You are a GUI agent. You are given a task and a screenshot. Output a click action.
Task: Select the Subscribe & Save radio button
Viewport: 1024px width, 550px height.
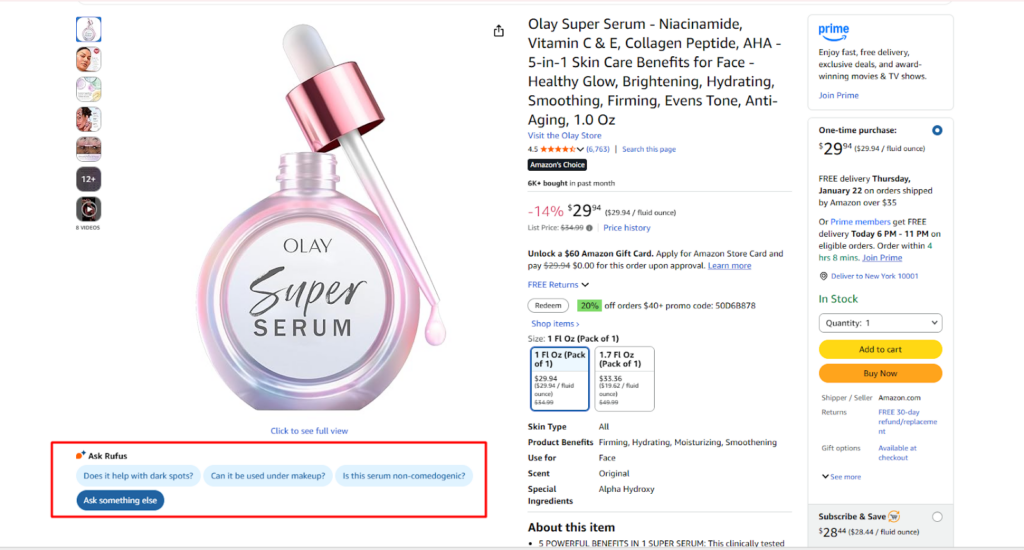coord(937,517)
